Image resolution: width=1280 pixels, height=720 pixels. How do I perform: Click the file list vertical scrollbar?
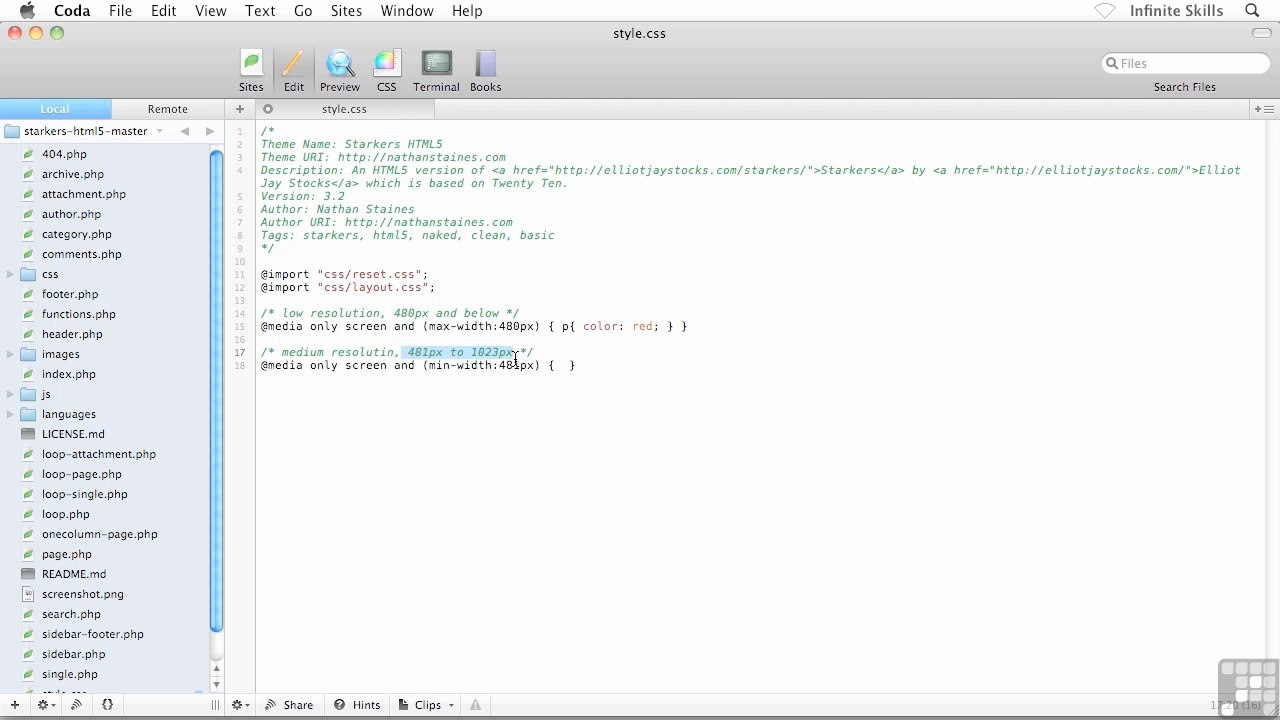[216, 390]
